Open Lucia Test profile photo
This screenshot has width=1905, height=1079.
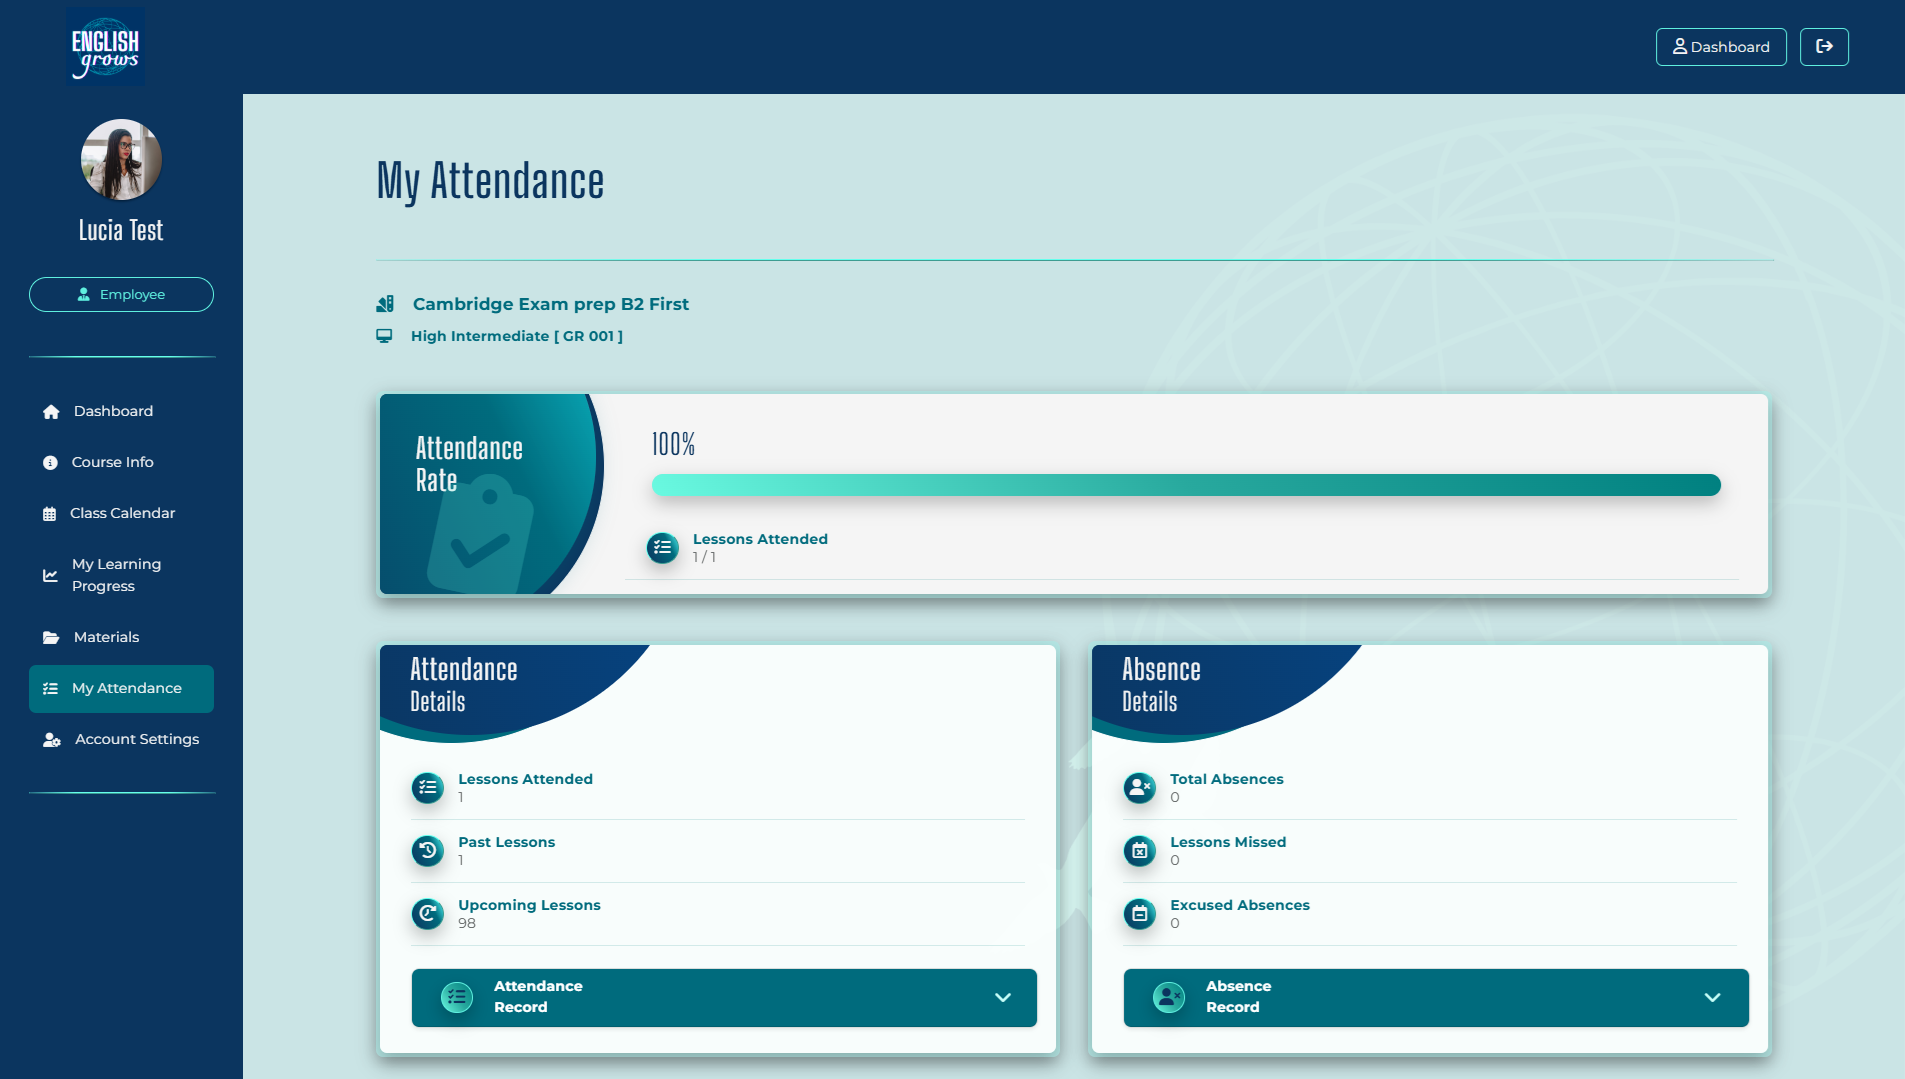(x=121, y=160)
